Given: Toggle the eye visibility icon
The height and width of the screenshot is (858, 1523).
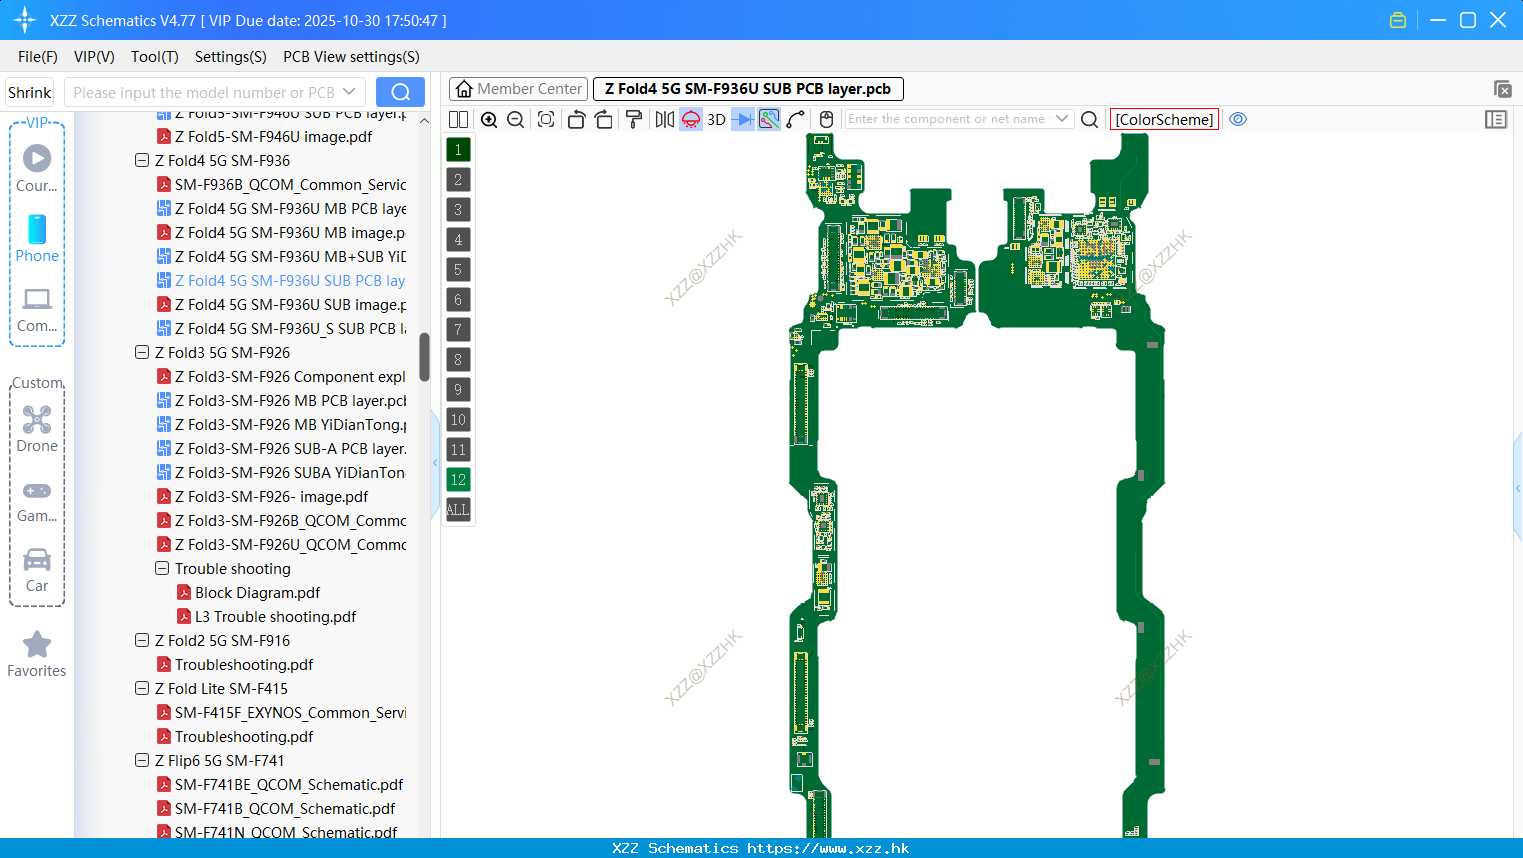Looking at the screenshot, I should (x=1238, y=119).
